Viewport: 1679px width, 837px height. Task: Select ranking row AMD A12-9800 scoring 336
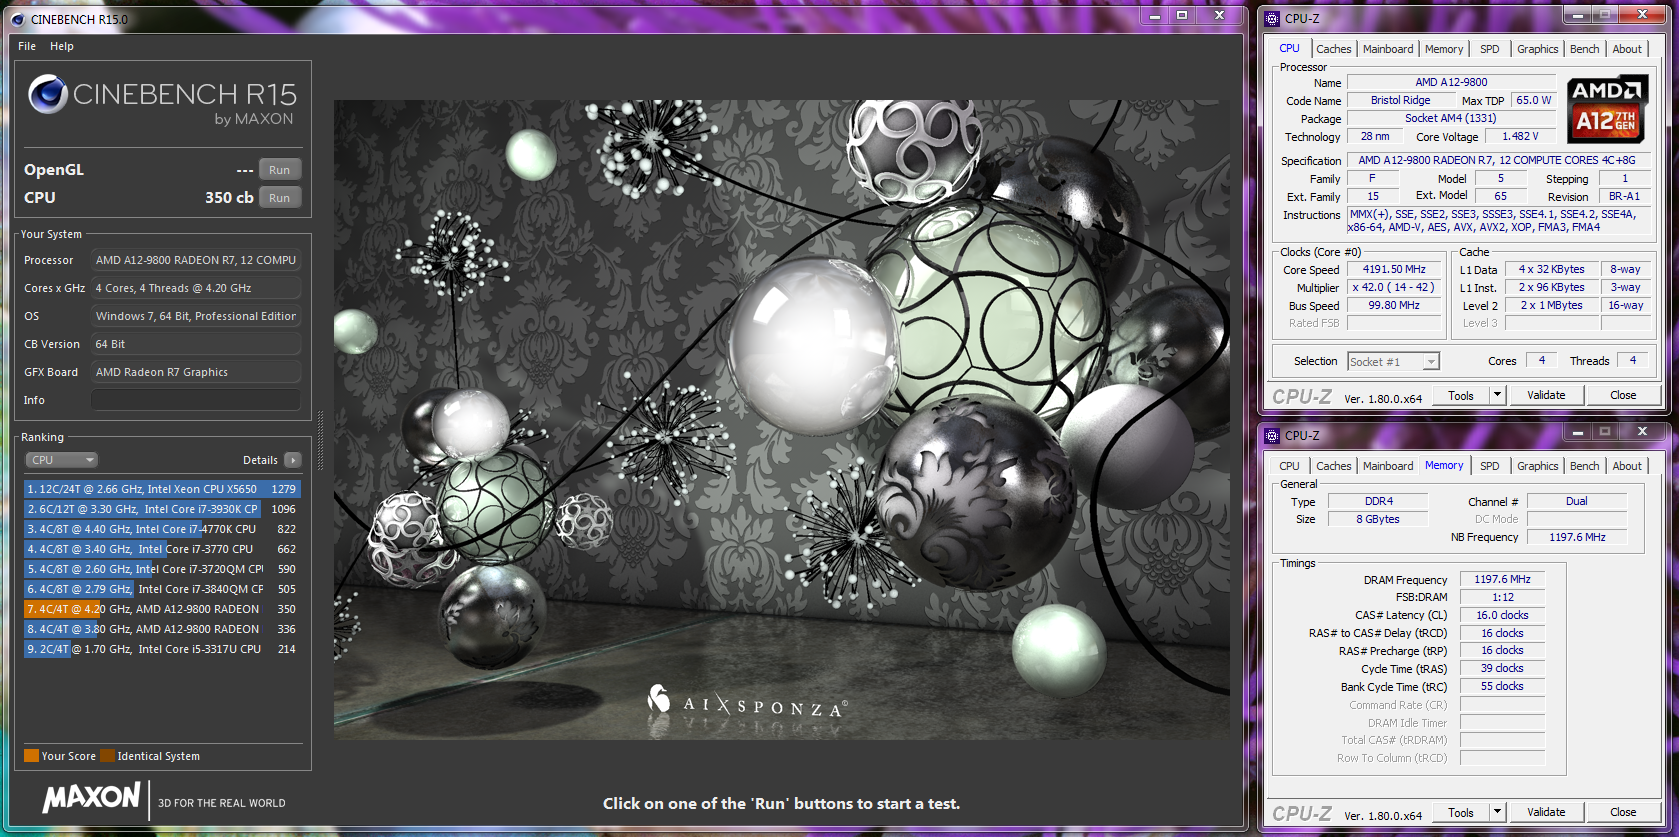[x=162, y=629]
